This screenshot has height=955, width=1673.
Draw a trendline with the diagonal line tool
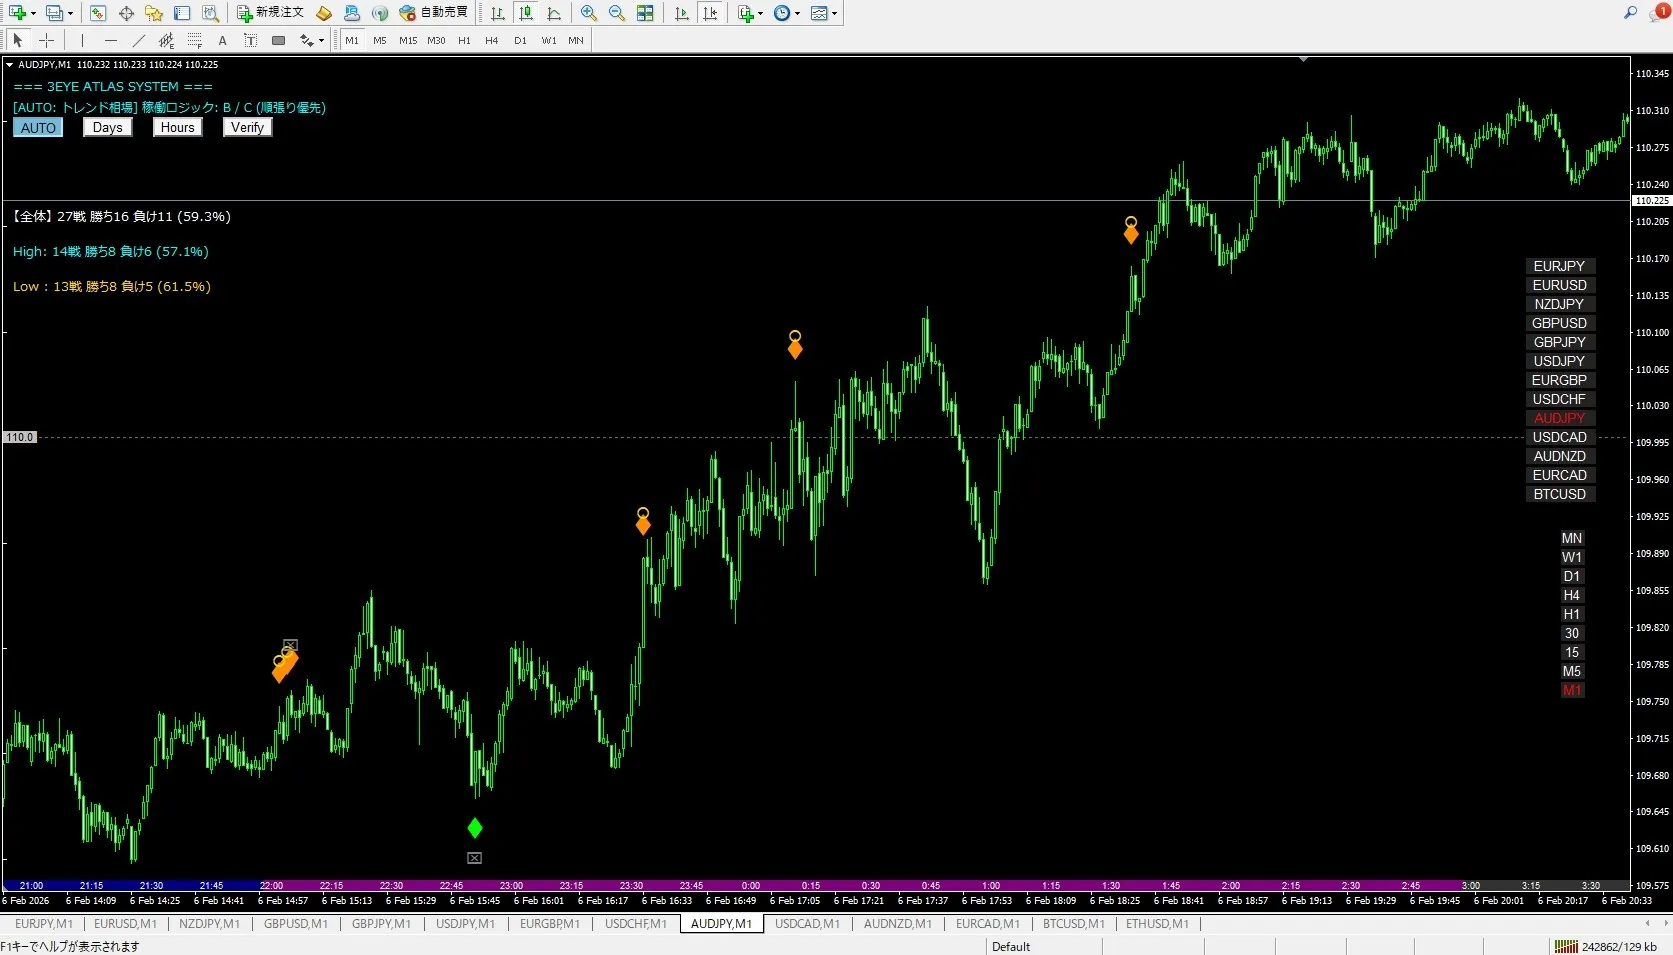coord(139,40)
